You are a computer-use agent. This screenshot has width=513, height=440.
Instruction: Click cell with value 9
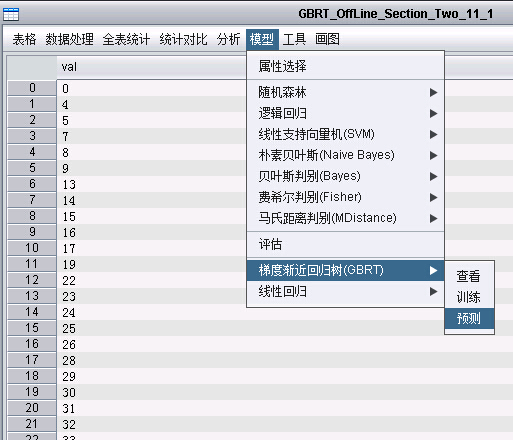coord(152,168)
